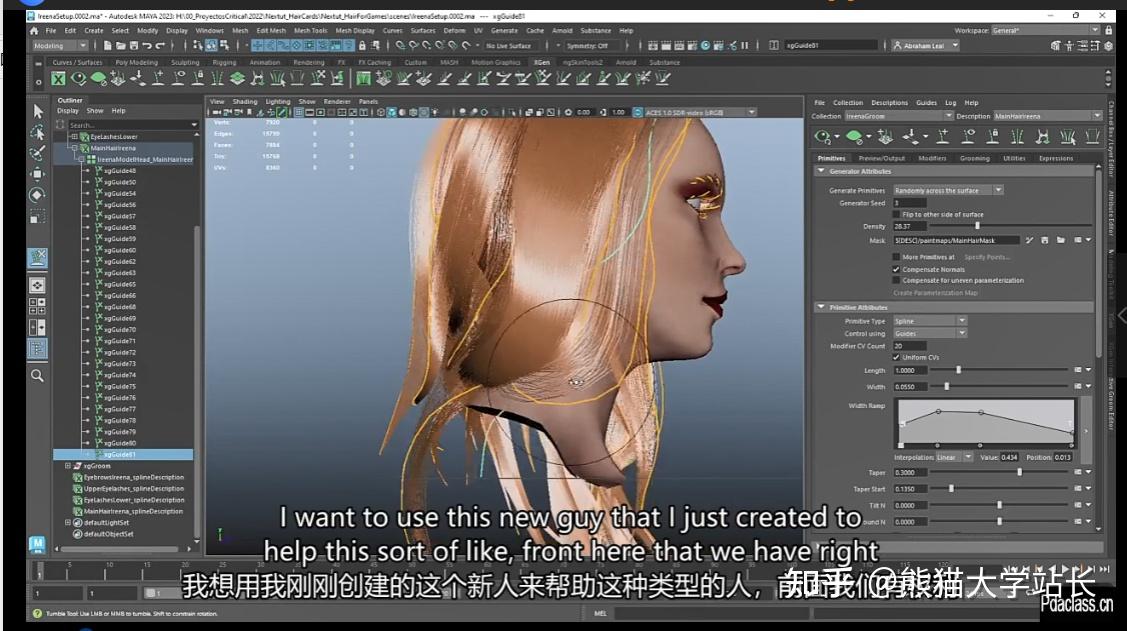Screen dimensions: 1127x631
Task: Collapse the Generator Attributes section
Action: click(x=821, y=170)
